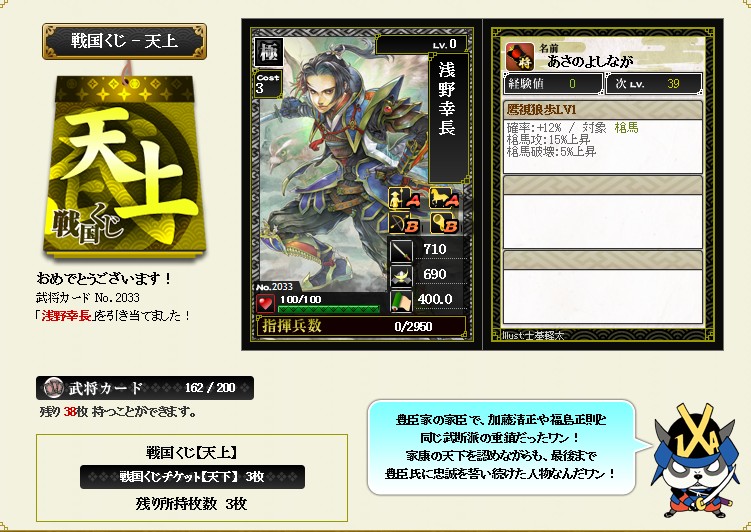Screen dimensions: 751x532
Task: Click the strategy scroll stat icon
Action: (x=401, y=301)
